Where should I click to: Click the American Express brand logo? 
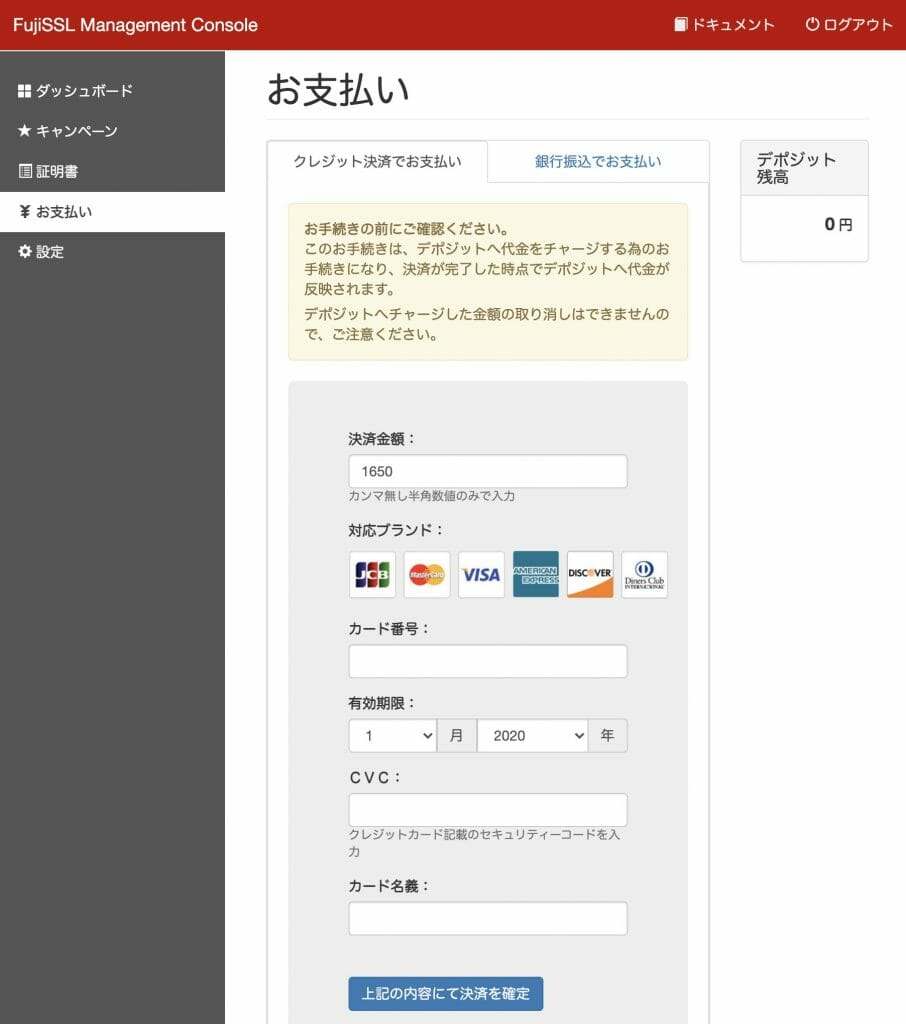(536, 575)
